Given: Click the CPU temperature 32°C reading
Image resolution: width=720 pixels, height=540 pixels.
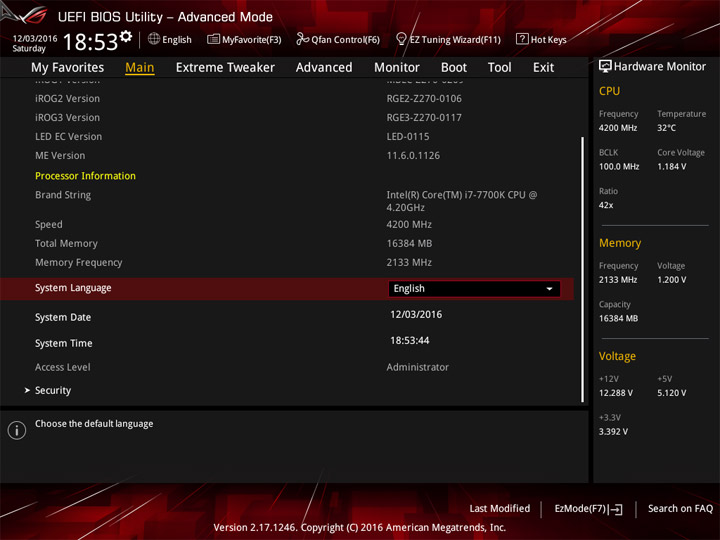Looking at the screenshot, I should pyautogui.click(x=666, y=128).
